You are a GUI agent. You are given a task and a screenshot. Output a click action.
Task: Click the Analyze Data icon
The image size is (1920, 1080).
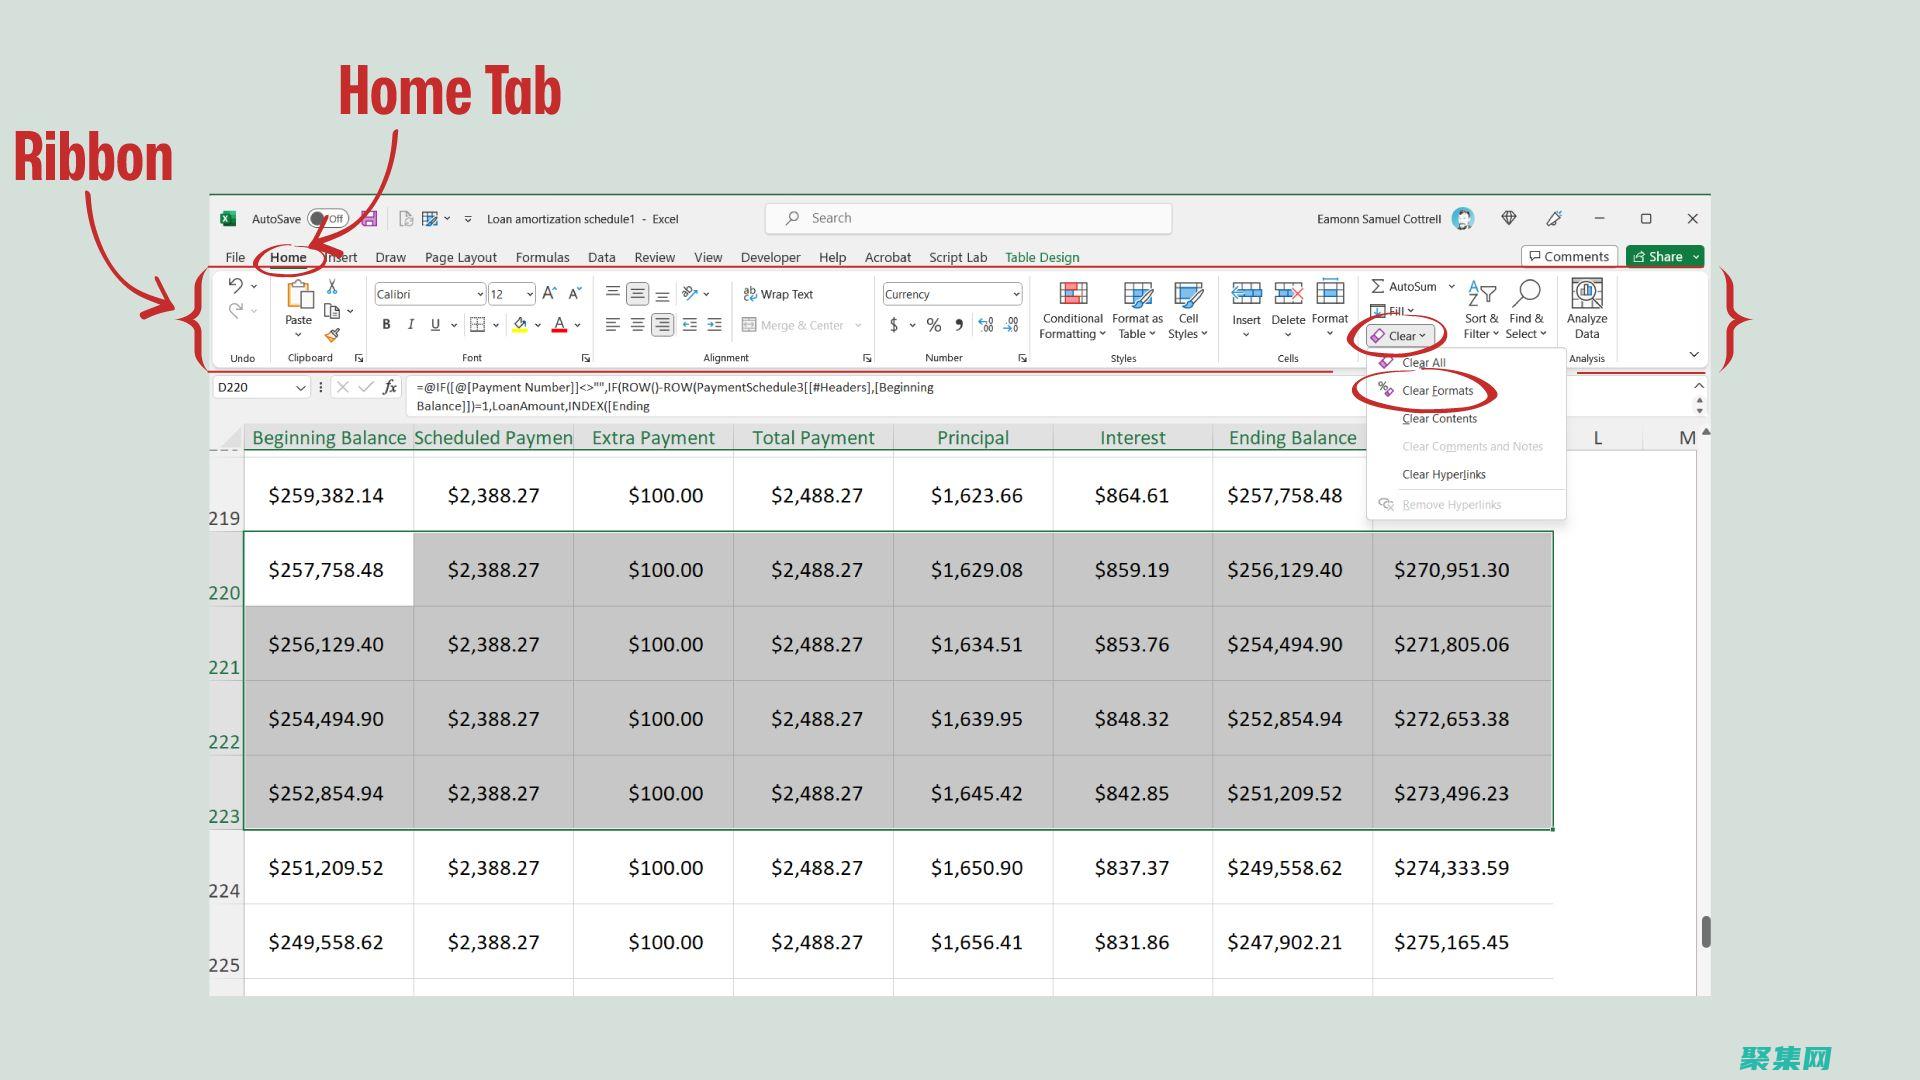(x=1586, y=294)
